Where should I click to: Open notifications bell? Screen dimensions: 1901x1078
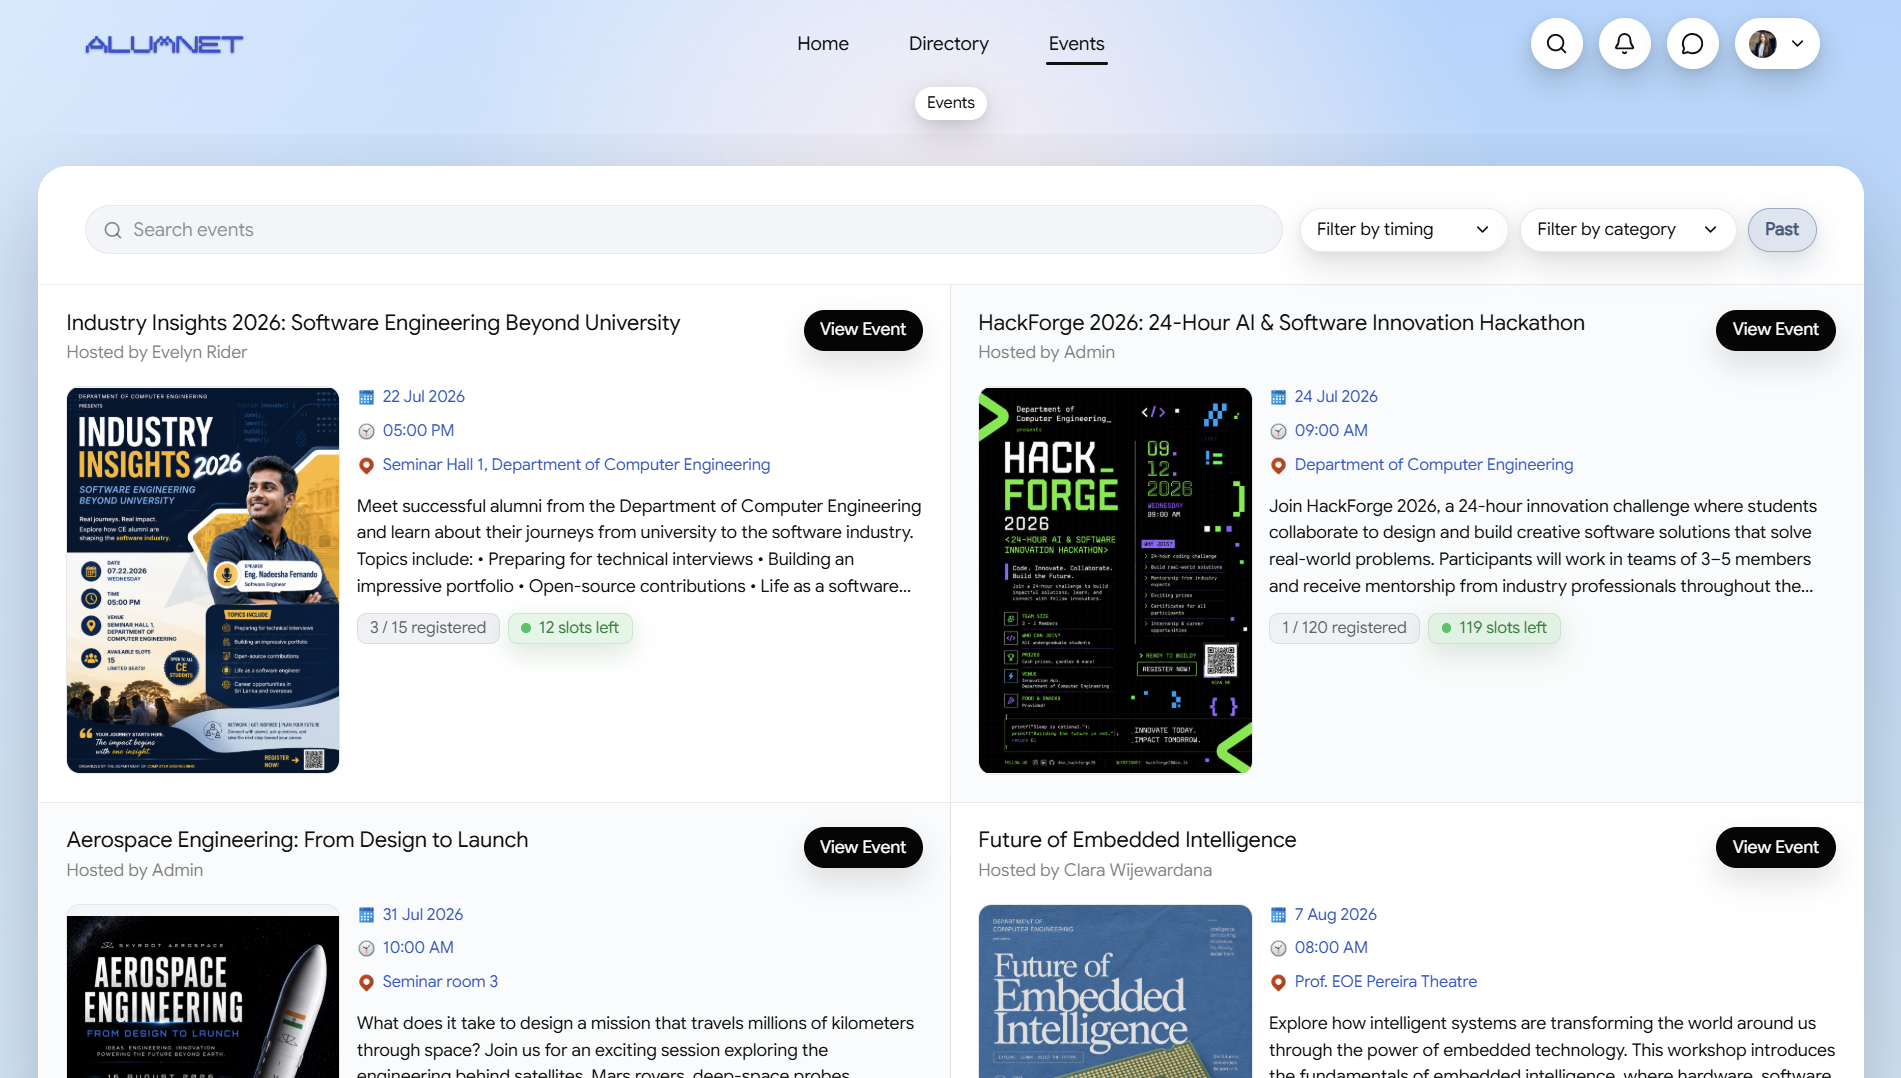[1624, 44]
